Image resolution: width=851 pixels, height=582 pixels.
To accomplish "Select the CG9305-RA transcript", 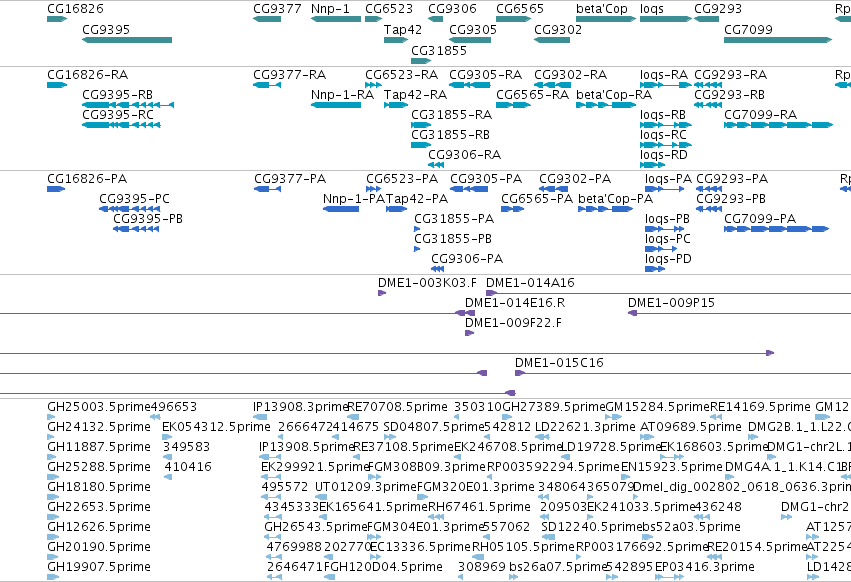I will (x=470, y=85).
